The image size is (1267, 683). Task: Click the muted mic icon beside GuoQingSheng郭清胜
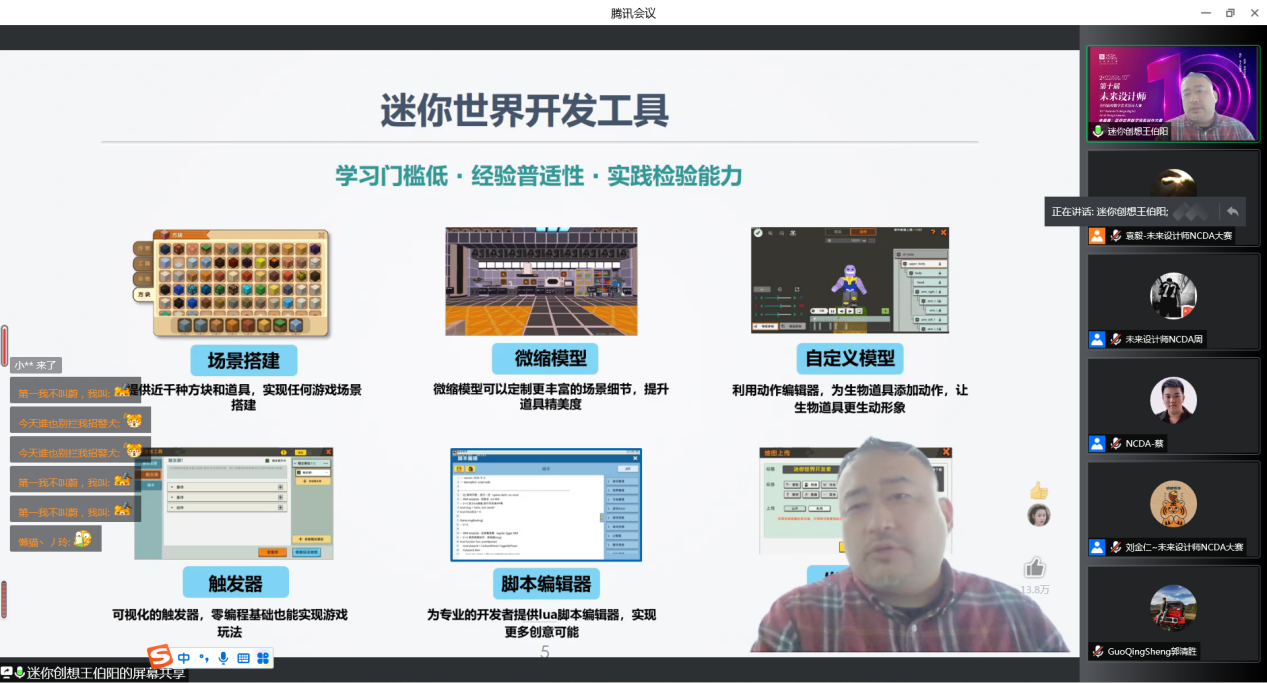tap(1098, 651)
